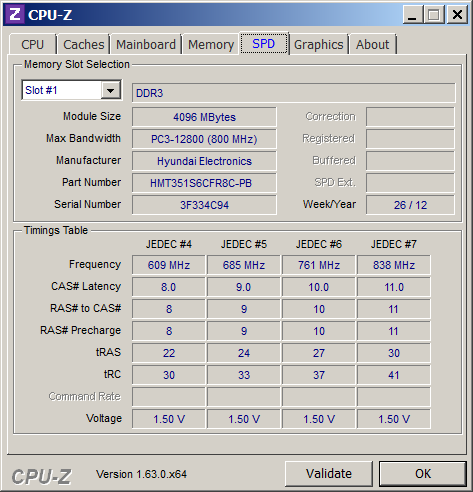This screenshot has width=473, height=492.
Task: Select the 838 MHz frequency cell
Action: click(394, 265)
